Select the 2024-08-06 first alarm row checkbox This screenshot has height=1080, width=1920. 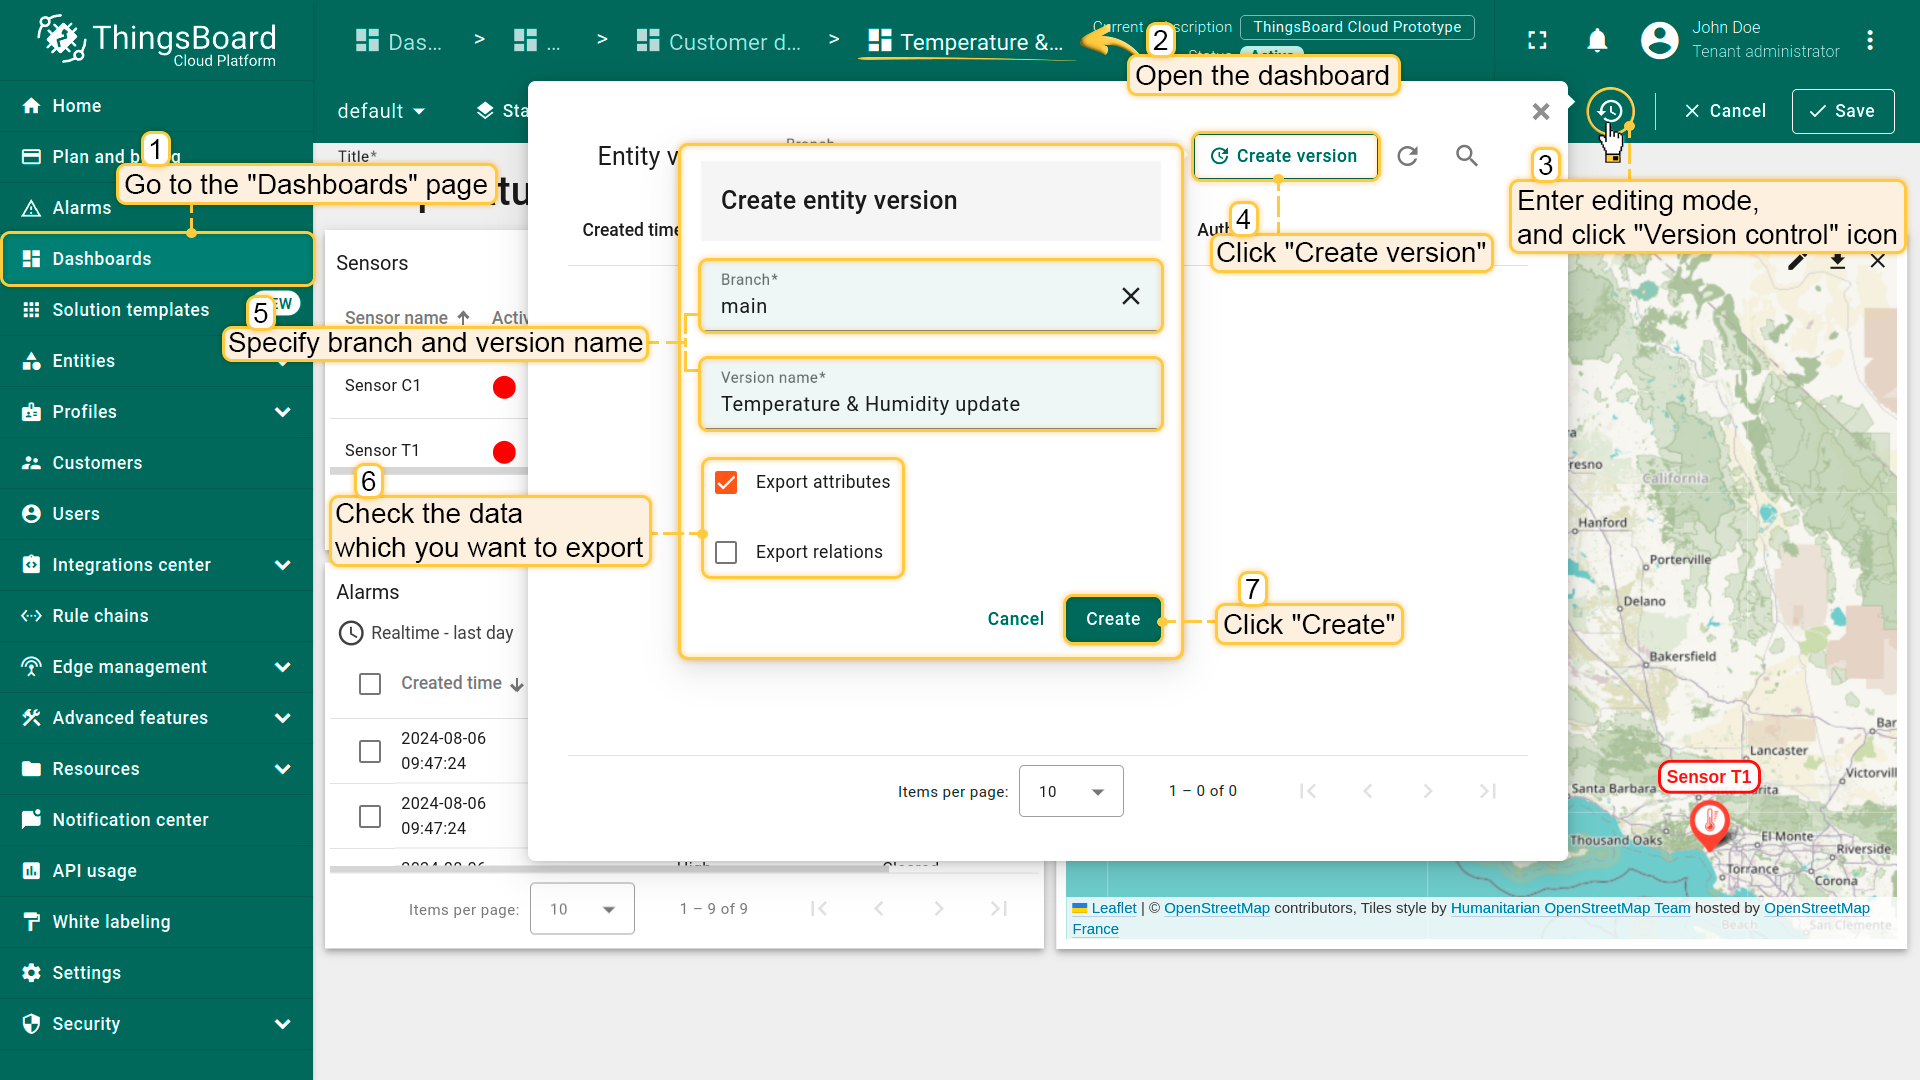(370, 751)
